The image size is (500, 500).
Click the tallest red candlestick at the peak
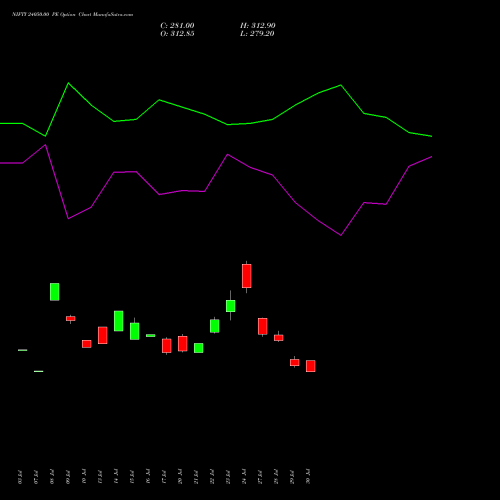(247, 276)
